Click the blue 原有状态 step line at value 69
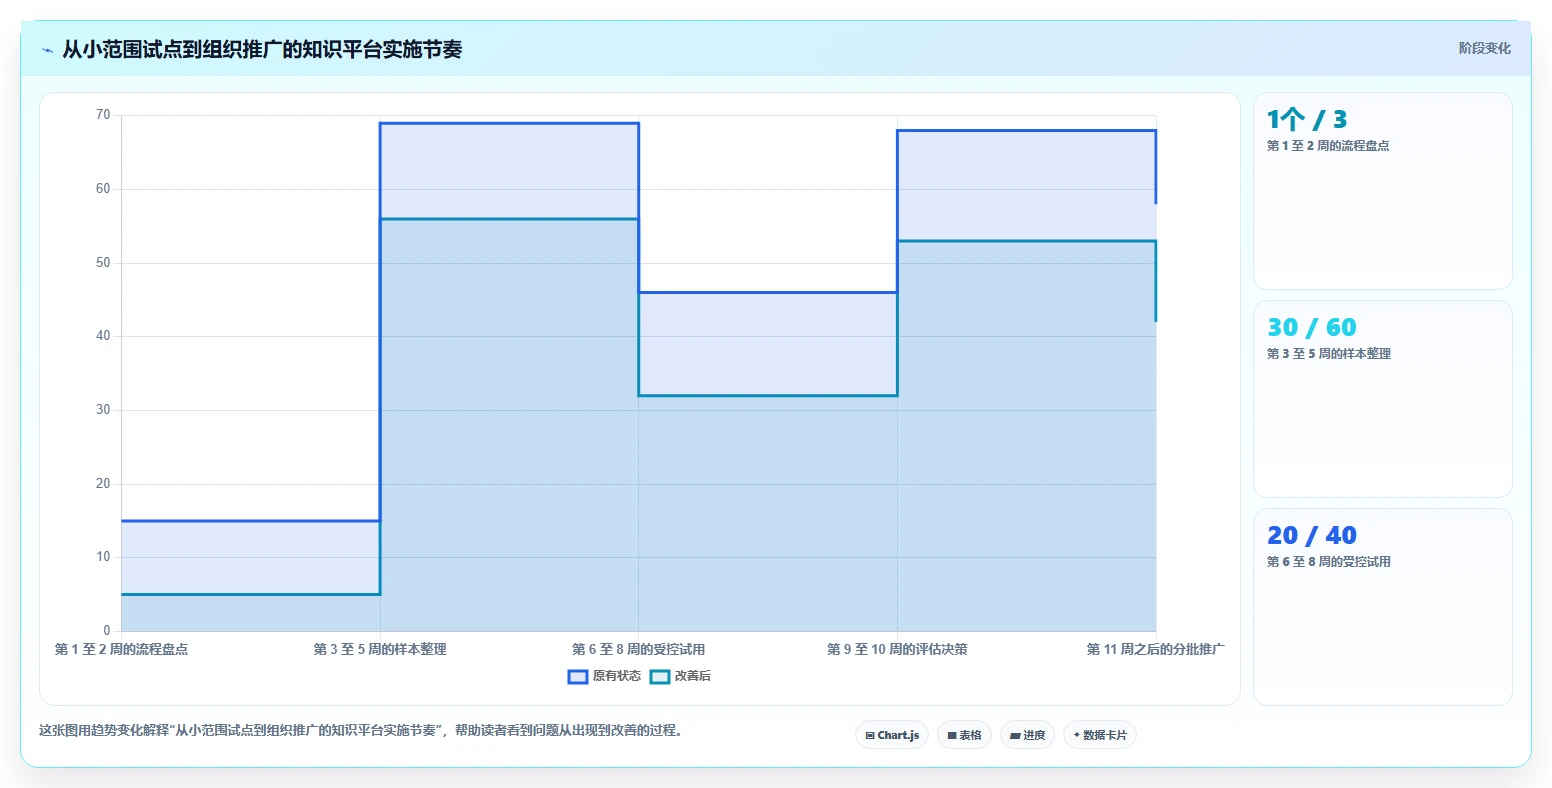Image resolution: width=1552 pixels, height=788 pixels. 509,123
